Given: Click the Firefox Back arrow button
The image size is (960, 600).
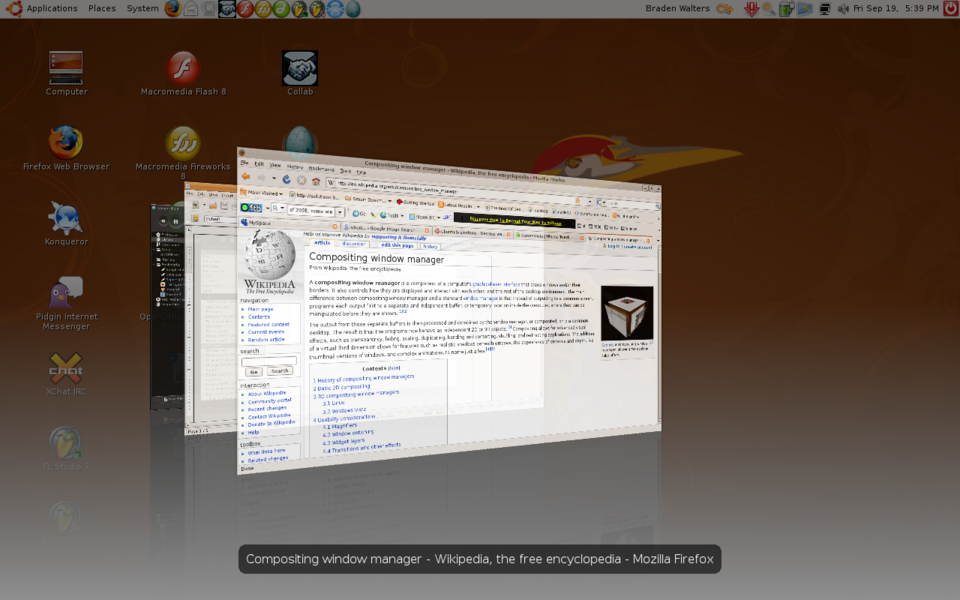Looking at the screenshot, I should tap(246, 176).
